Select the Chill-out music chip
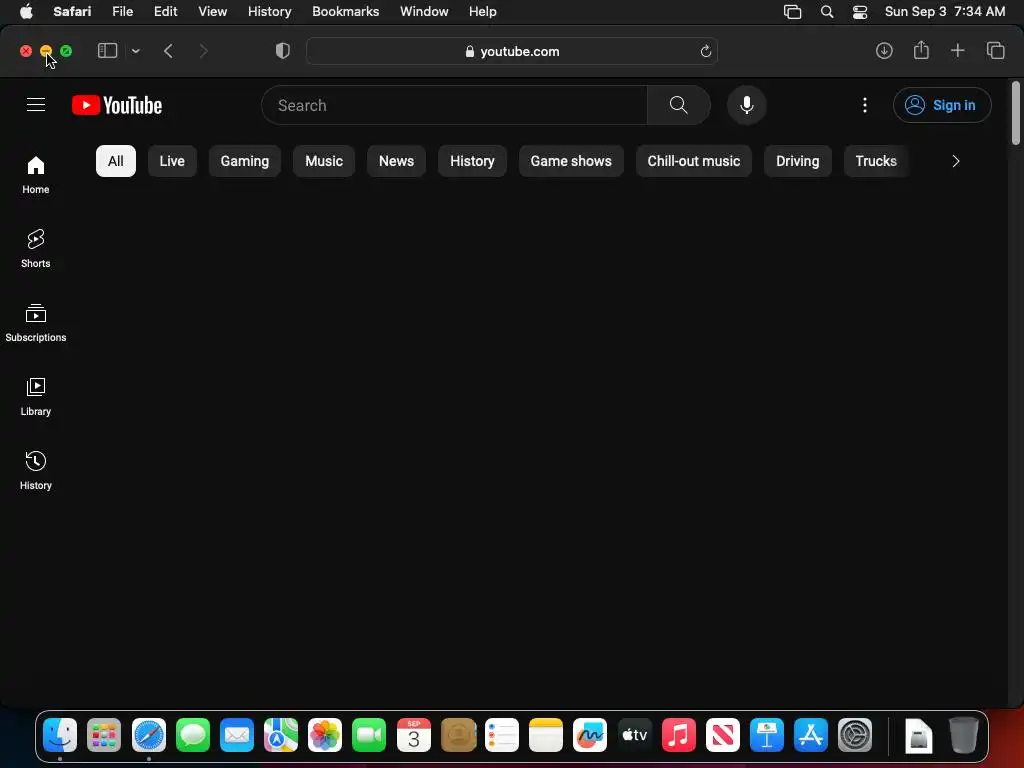The image size is (1024, 768). (x=694, y=161)
